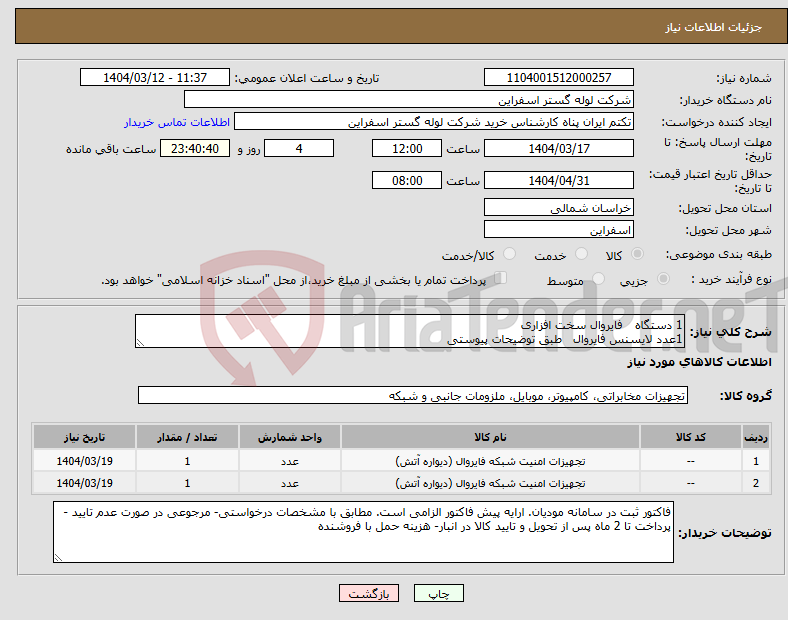Select the متوسط purchase type radio
This screenshot has height=620, width=788.
point(598,278)
